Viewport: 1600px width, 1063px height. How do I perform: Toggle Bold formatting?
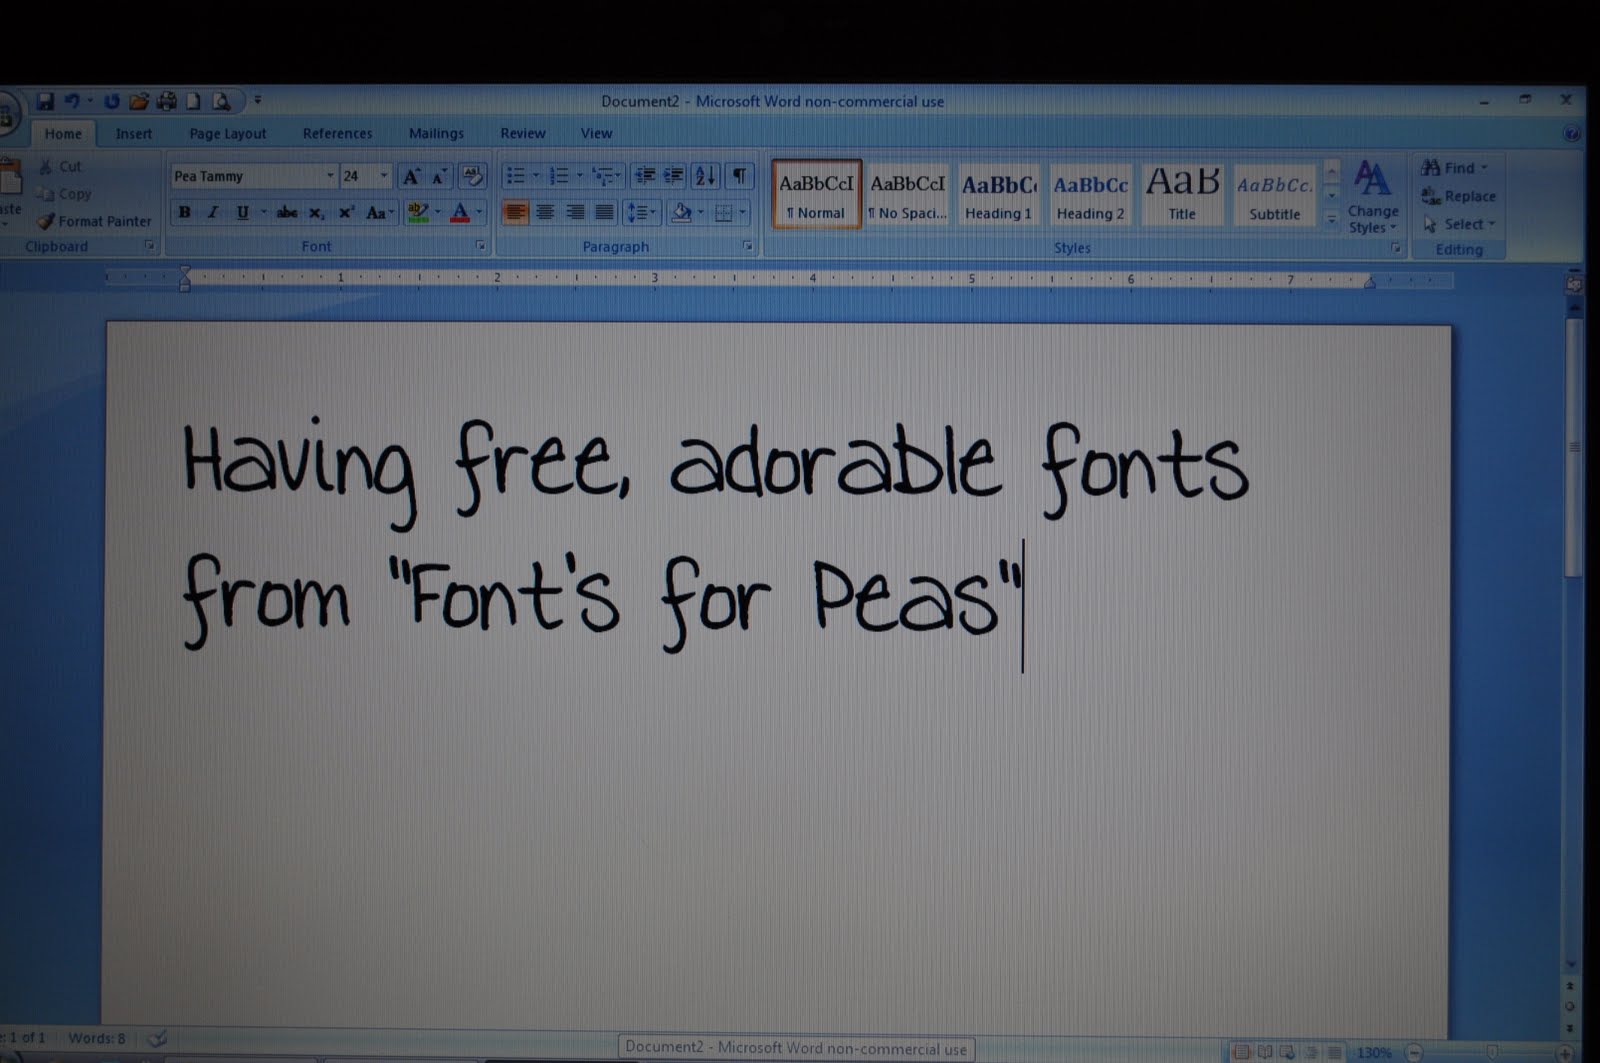coord(184,212)
